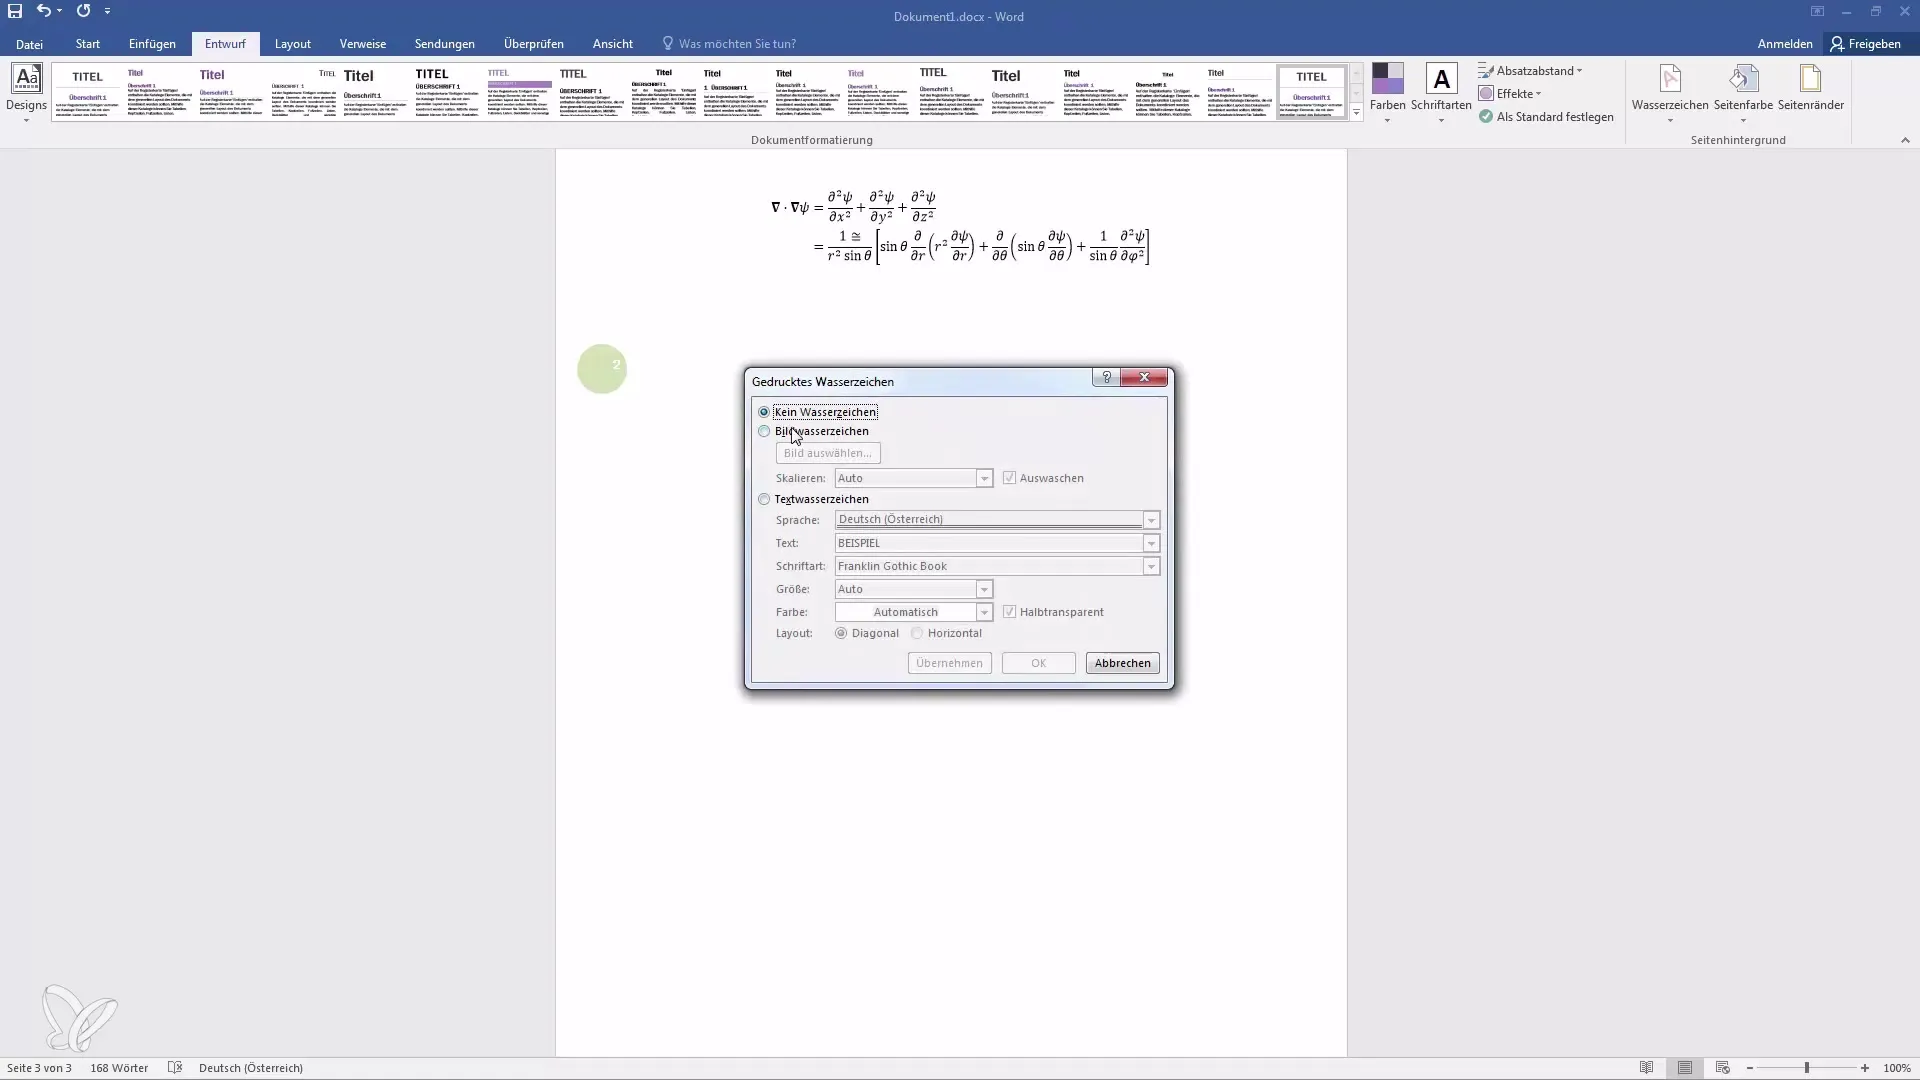This screenshot has width=1920, height=1080.
Task: Click the Übernehmen button to apply
Action: [949, 662]
